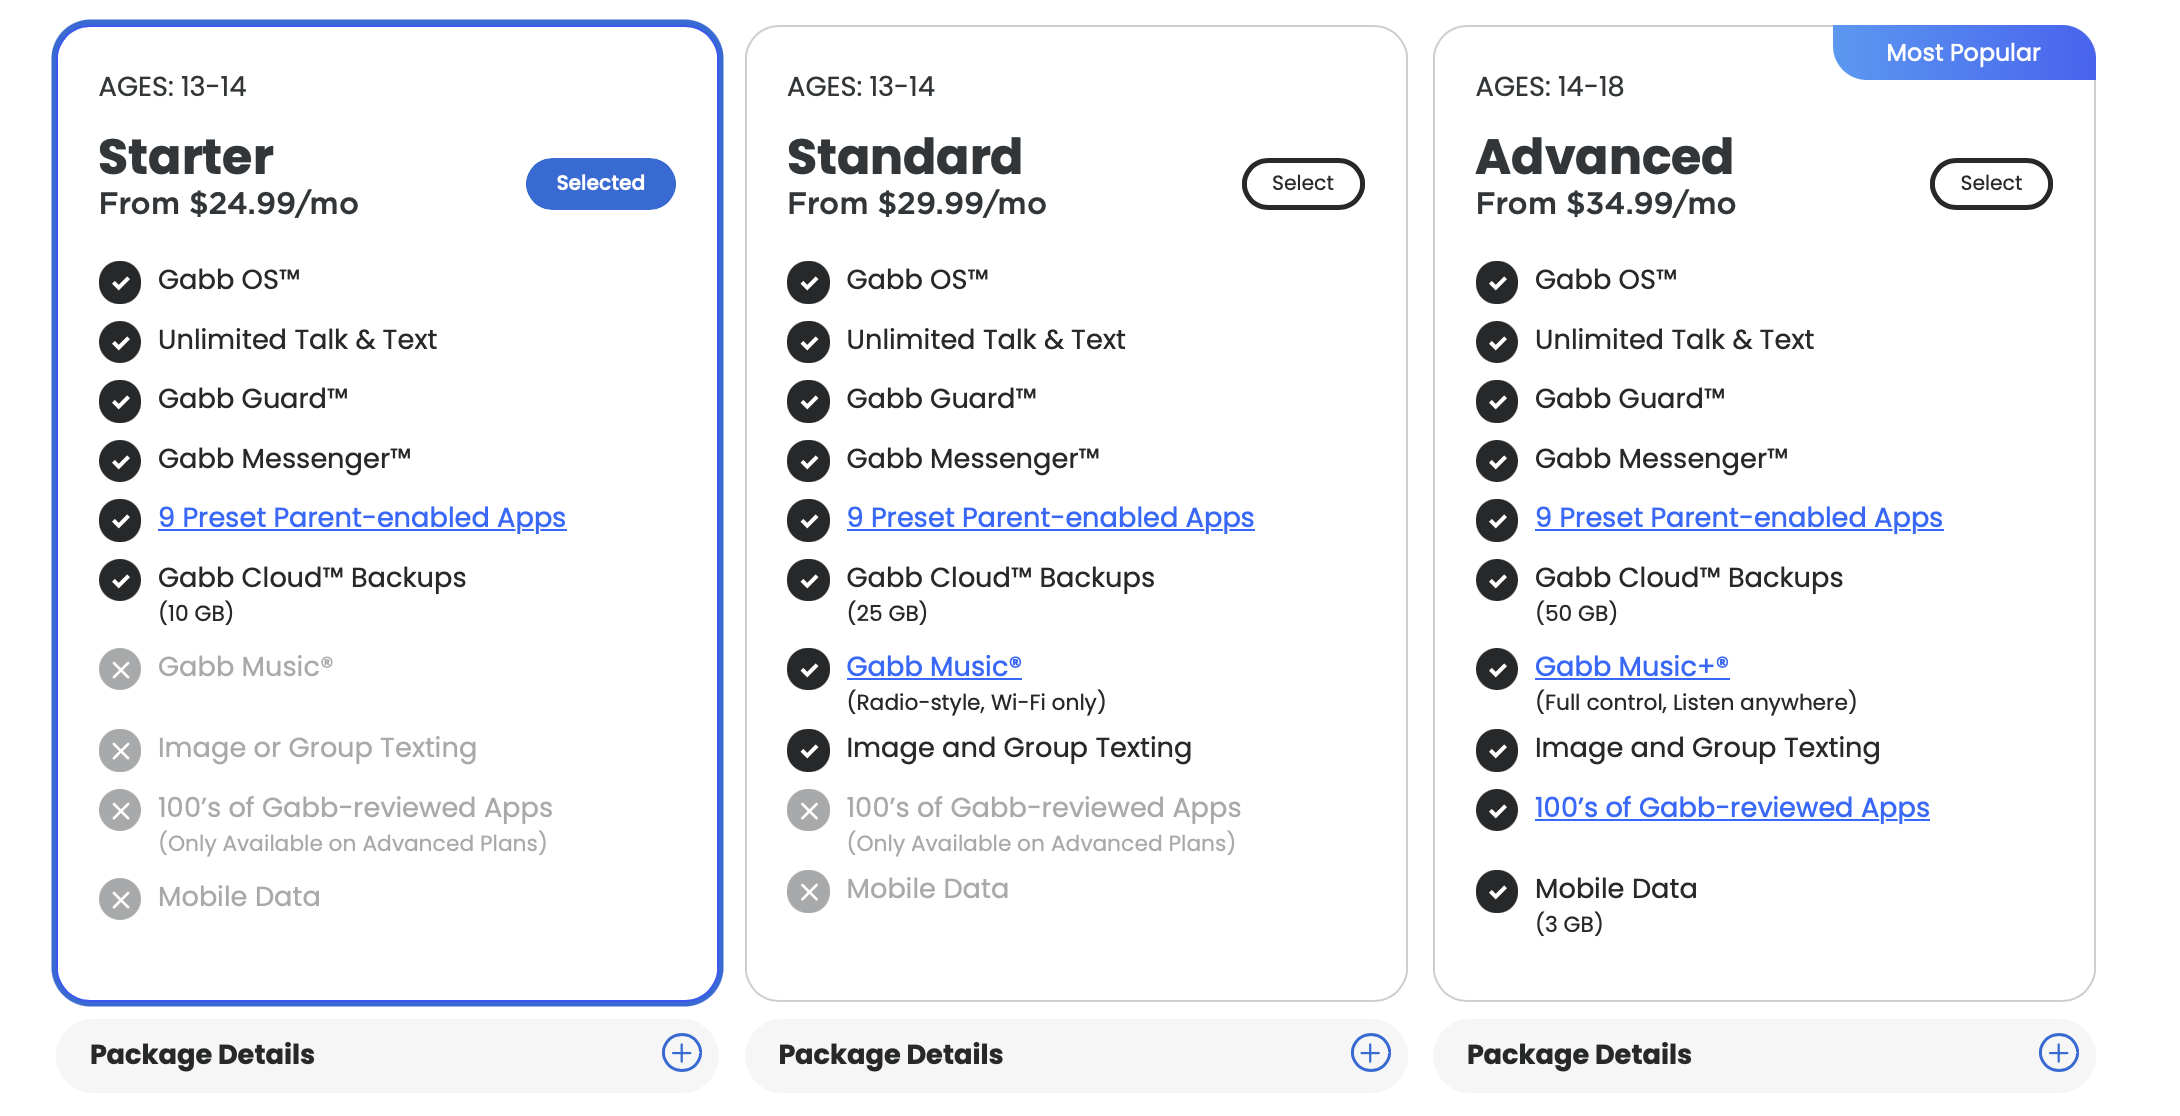Expand Starter plan Package Details plus icon
Viewport: 2180px width, 1116px height.
point(681,1053)
